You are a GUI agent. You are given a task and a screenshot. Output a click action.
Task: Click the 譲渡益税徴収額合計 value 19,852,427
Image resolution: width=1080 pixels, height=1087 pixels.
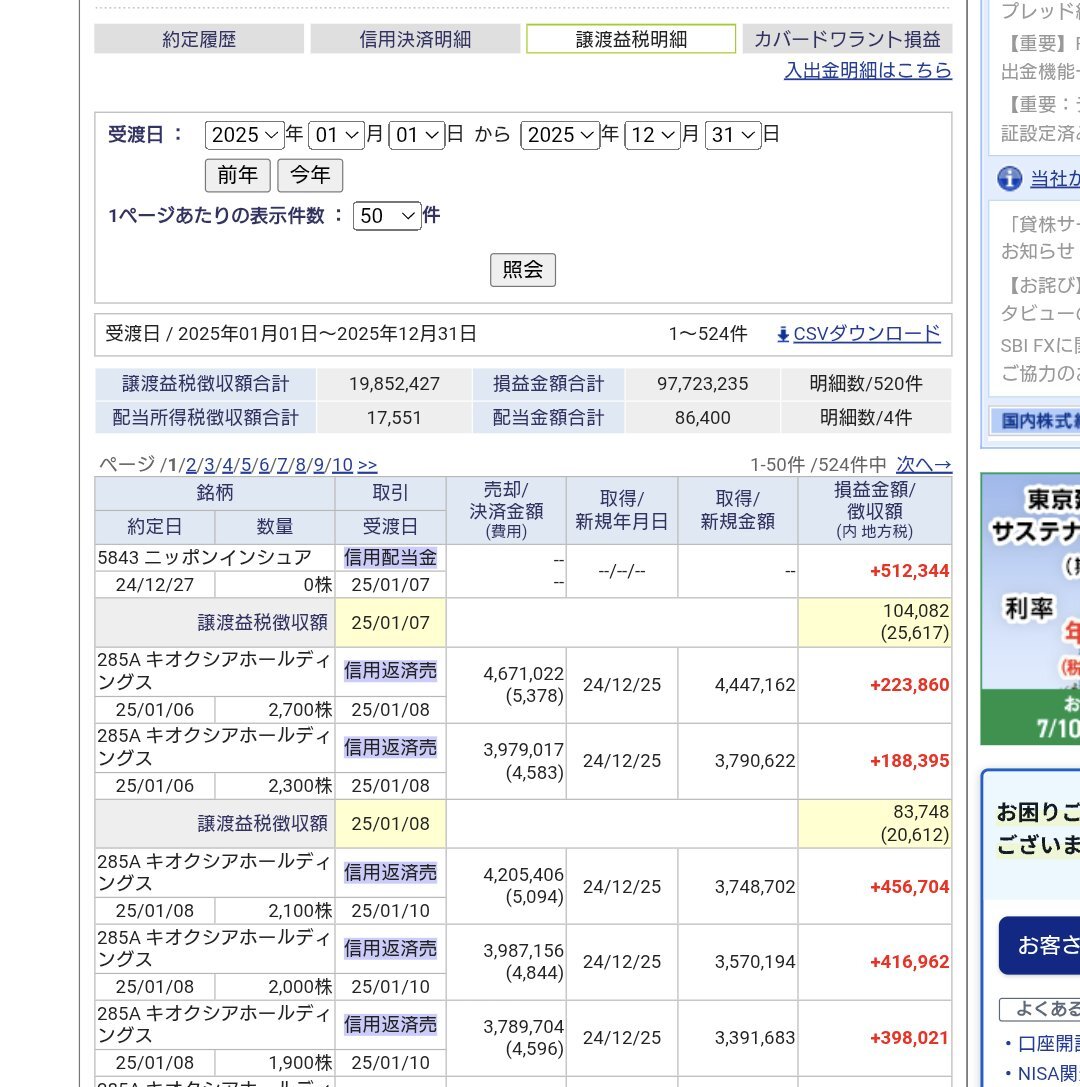[394, 384]
